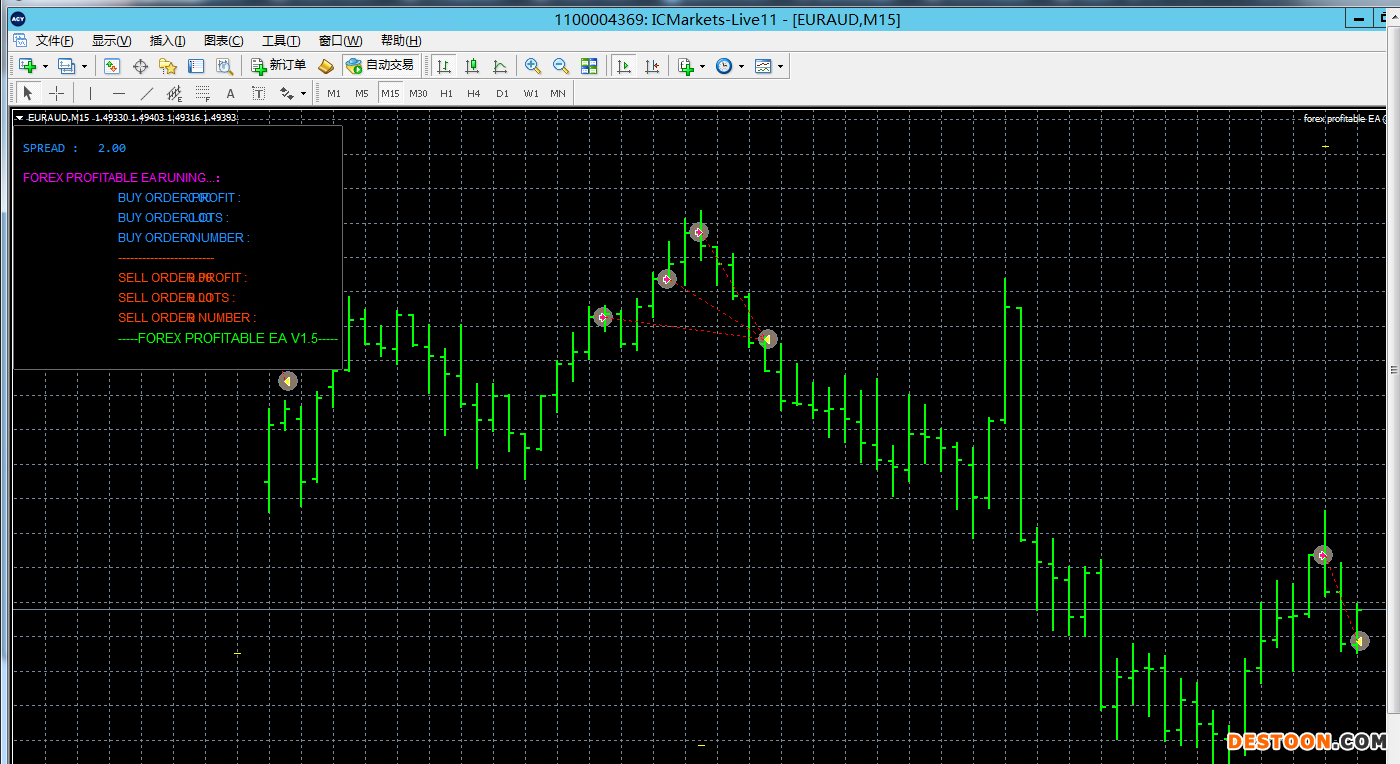Image resolution: width=1400 pixels, height=764 pixels.
Task: Expand the Templates dropdown arrow
Action: coord(780,67)
